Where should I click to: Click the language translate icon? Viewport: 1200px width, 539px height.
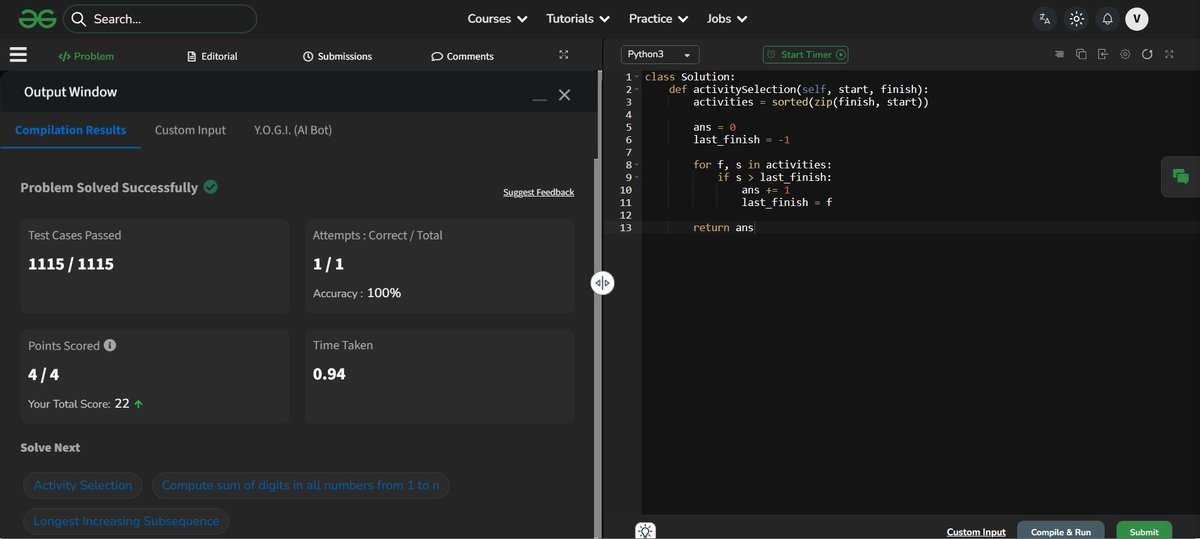click(x=1045, y=19)
